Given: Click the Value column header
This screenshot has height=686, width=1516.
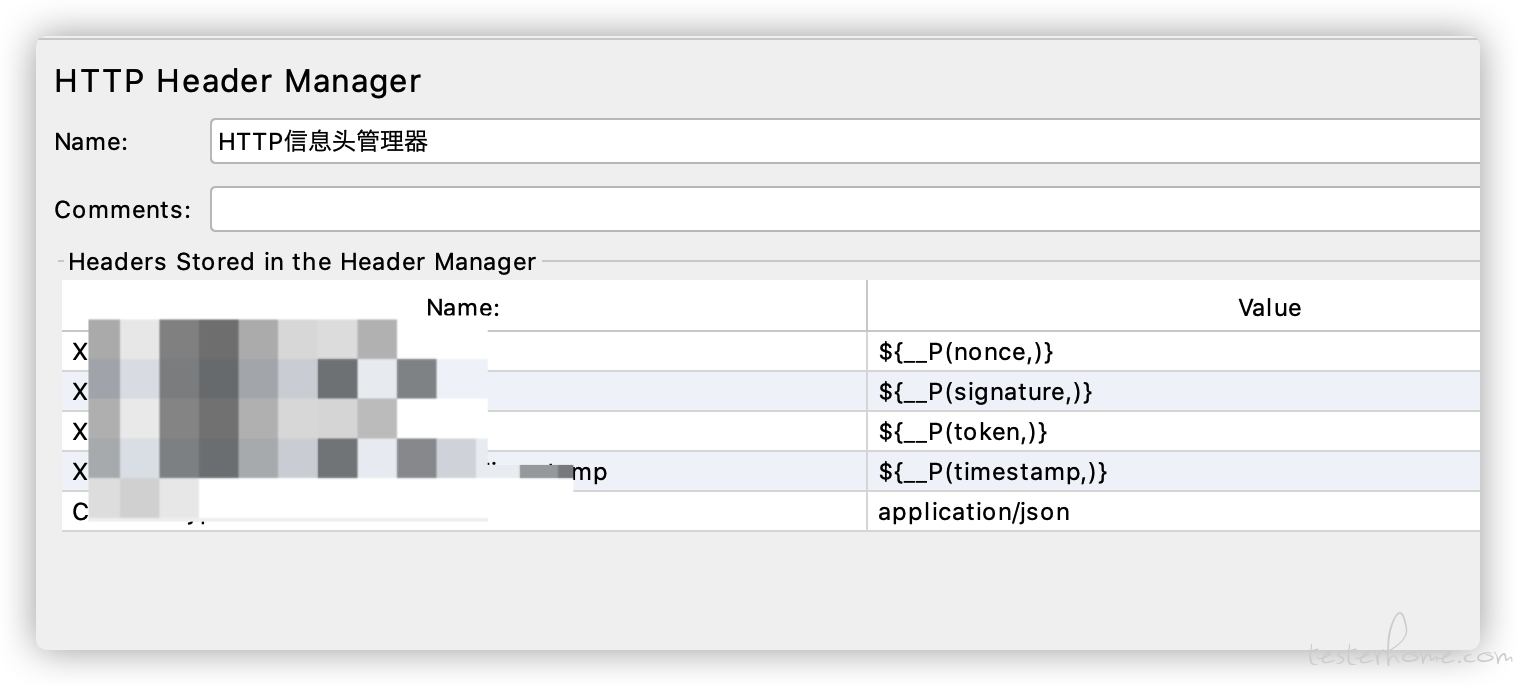Looking at the screenshot, I should [1173, 307].
